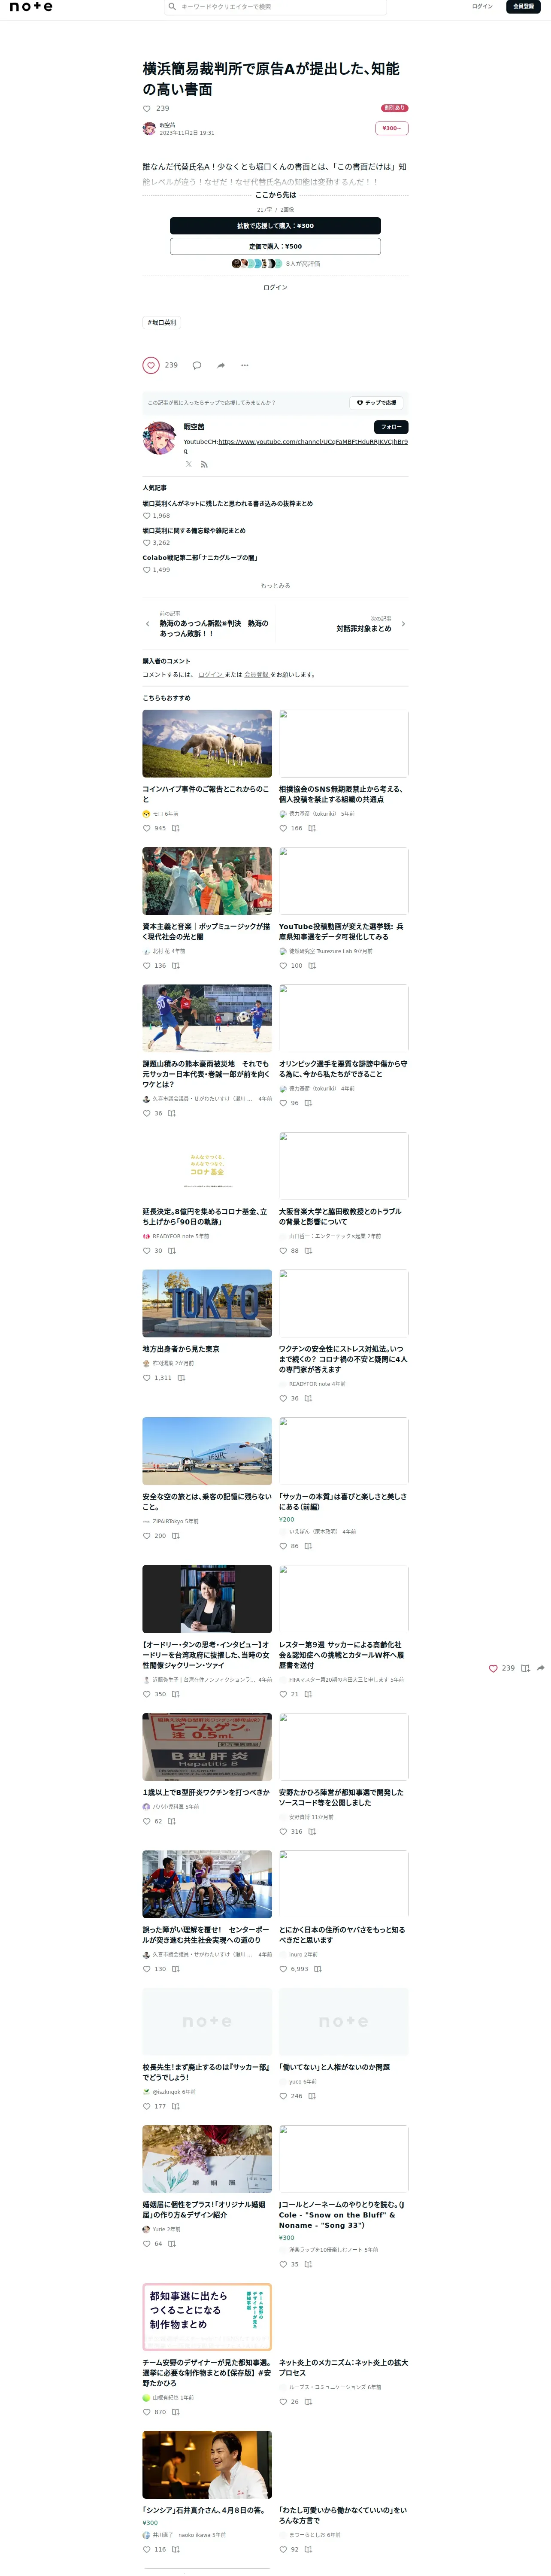Viewport: 551px width, 2576px height.
Task: Click the search magnifier icon
Action: [172, 7]
